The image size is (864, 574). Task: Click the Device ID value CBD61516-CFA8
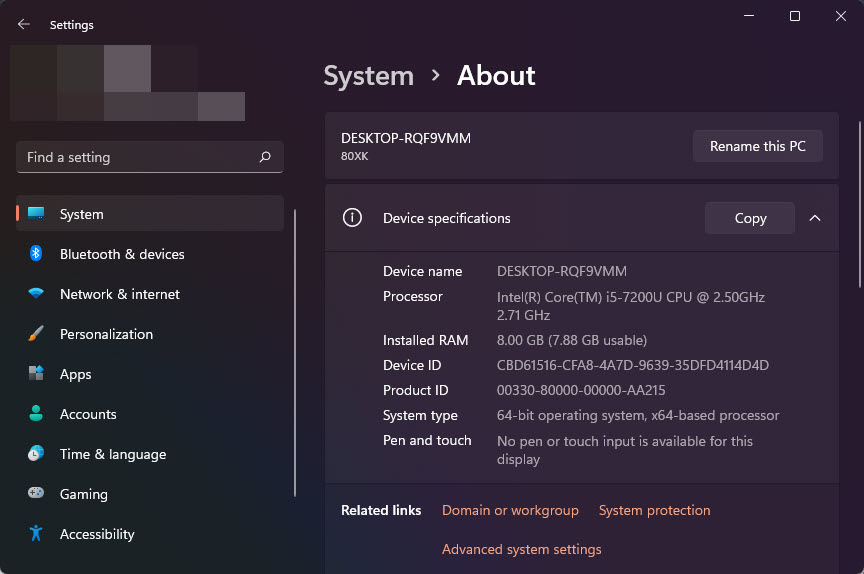(x=633, y=365)
